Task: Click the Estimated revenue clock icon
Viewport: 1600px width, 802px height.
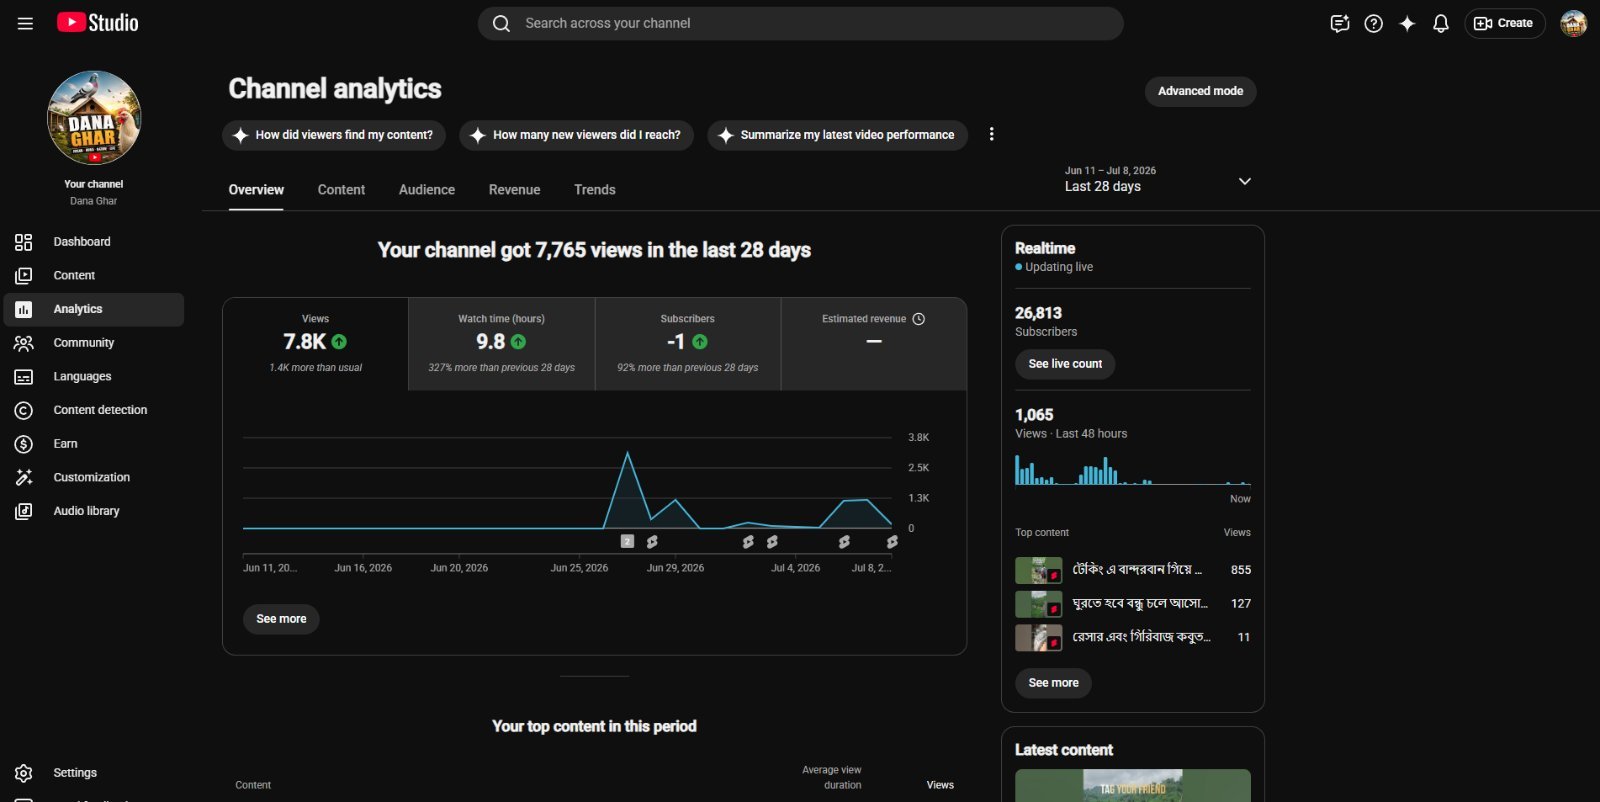Action: point(919,319)
